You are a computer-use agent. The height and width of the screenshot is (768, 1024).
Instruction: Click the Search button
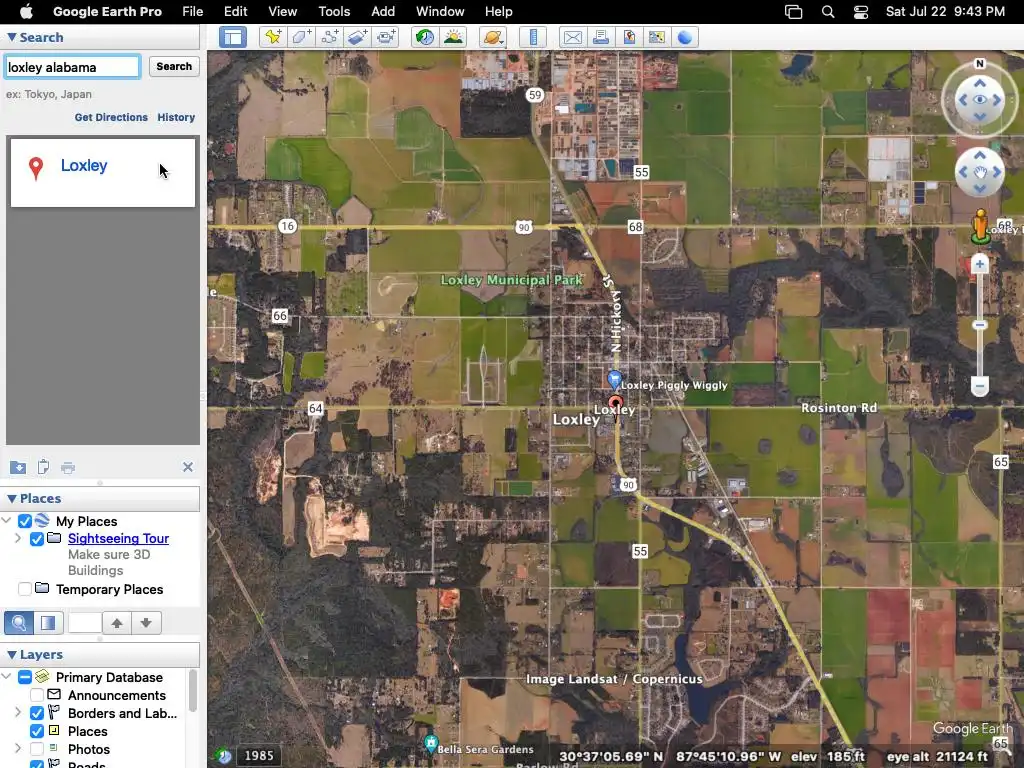[x=174, y=67]
